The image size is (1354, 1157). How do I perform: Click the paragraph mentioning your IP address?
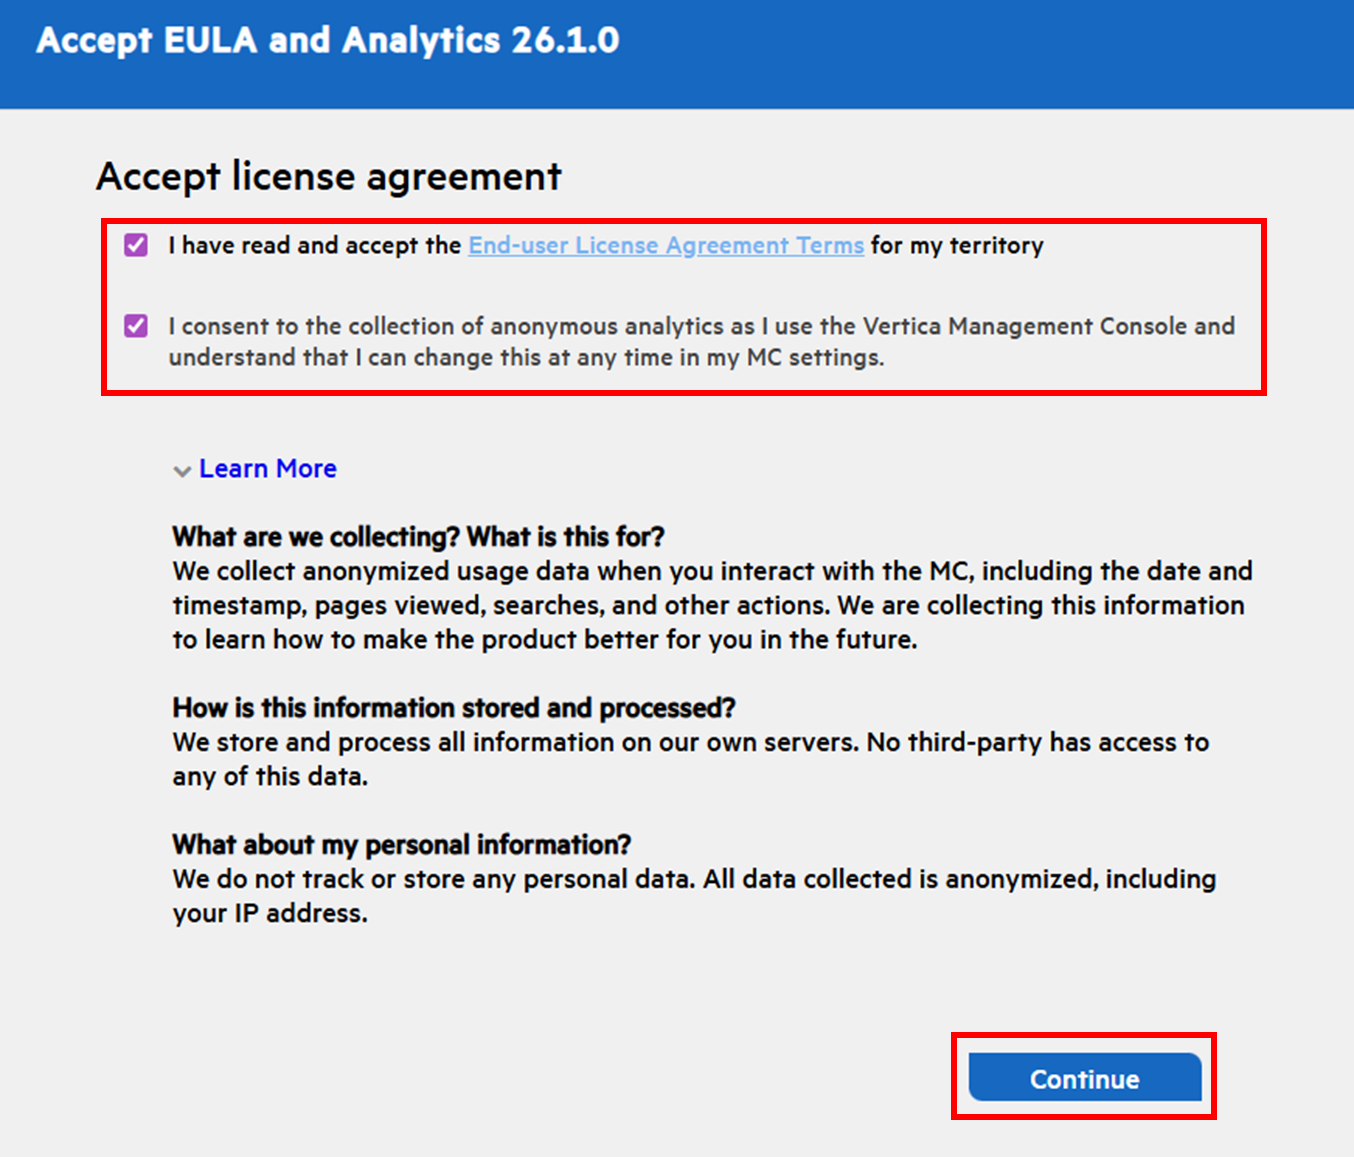pos(694,896)
